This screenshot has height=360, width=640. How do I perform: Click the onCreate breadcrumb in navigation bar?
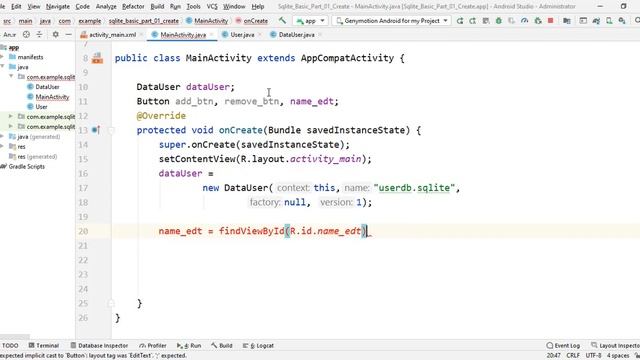pos(251,20)
